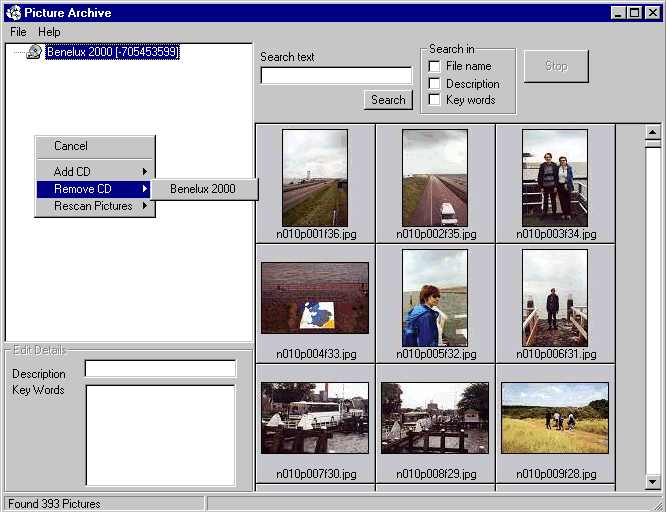Screen dimensions: 666x512
Task: Open the File menu
Action: [18, 32]
